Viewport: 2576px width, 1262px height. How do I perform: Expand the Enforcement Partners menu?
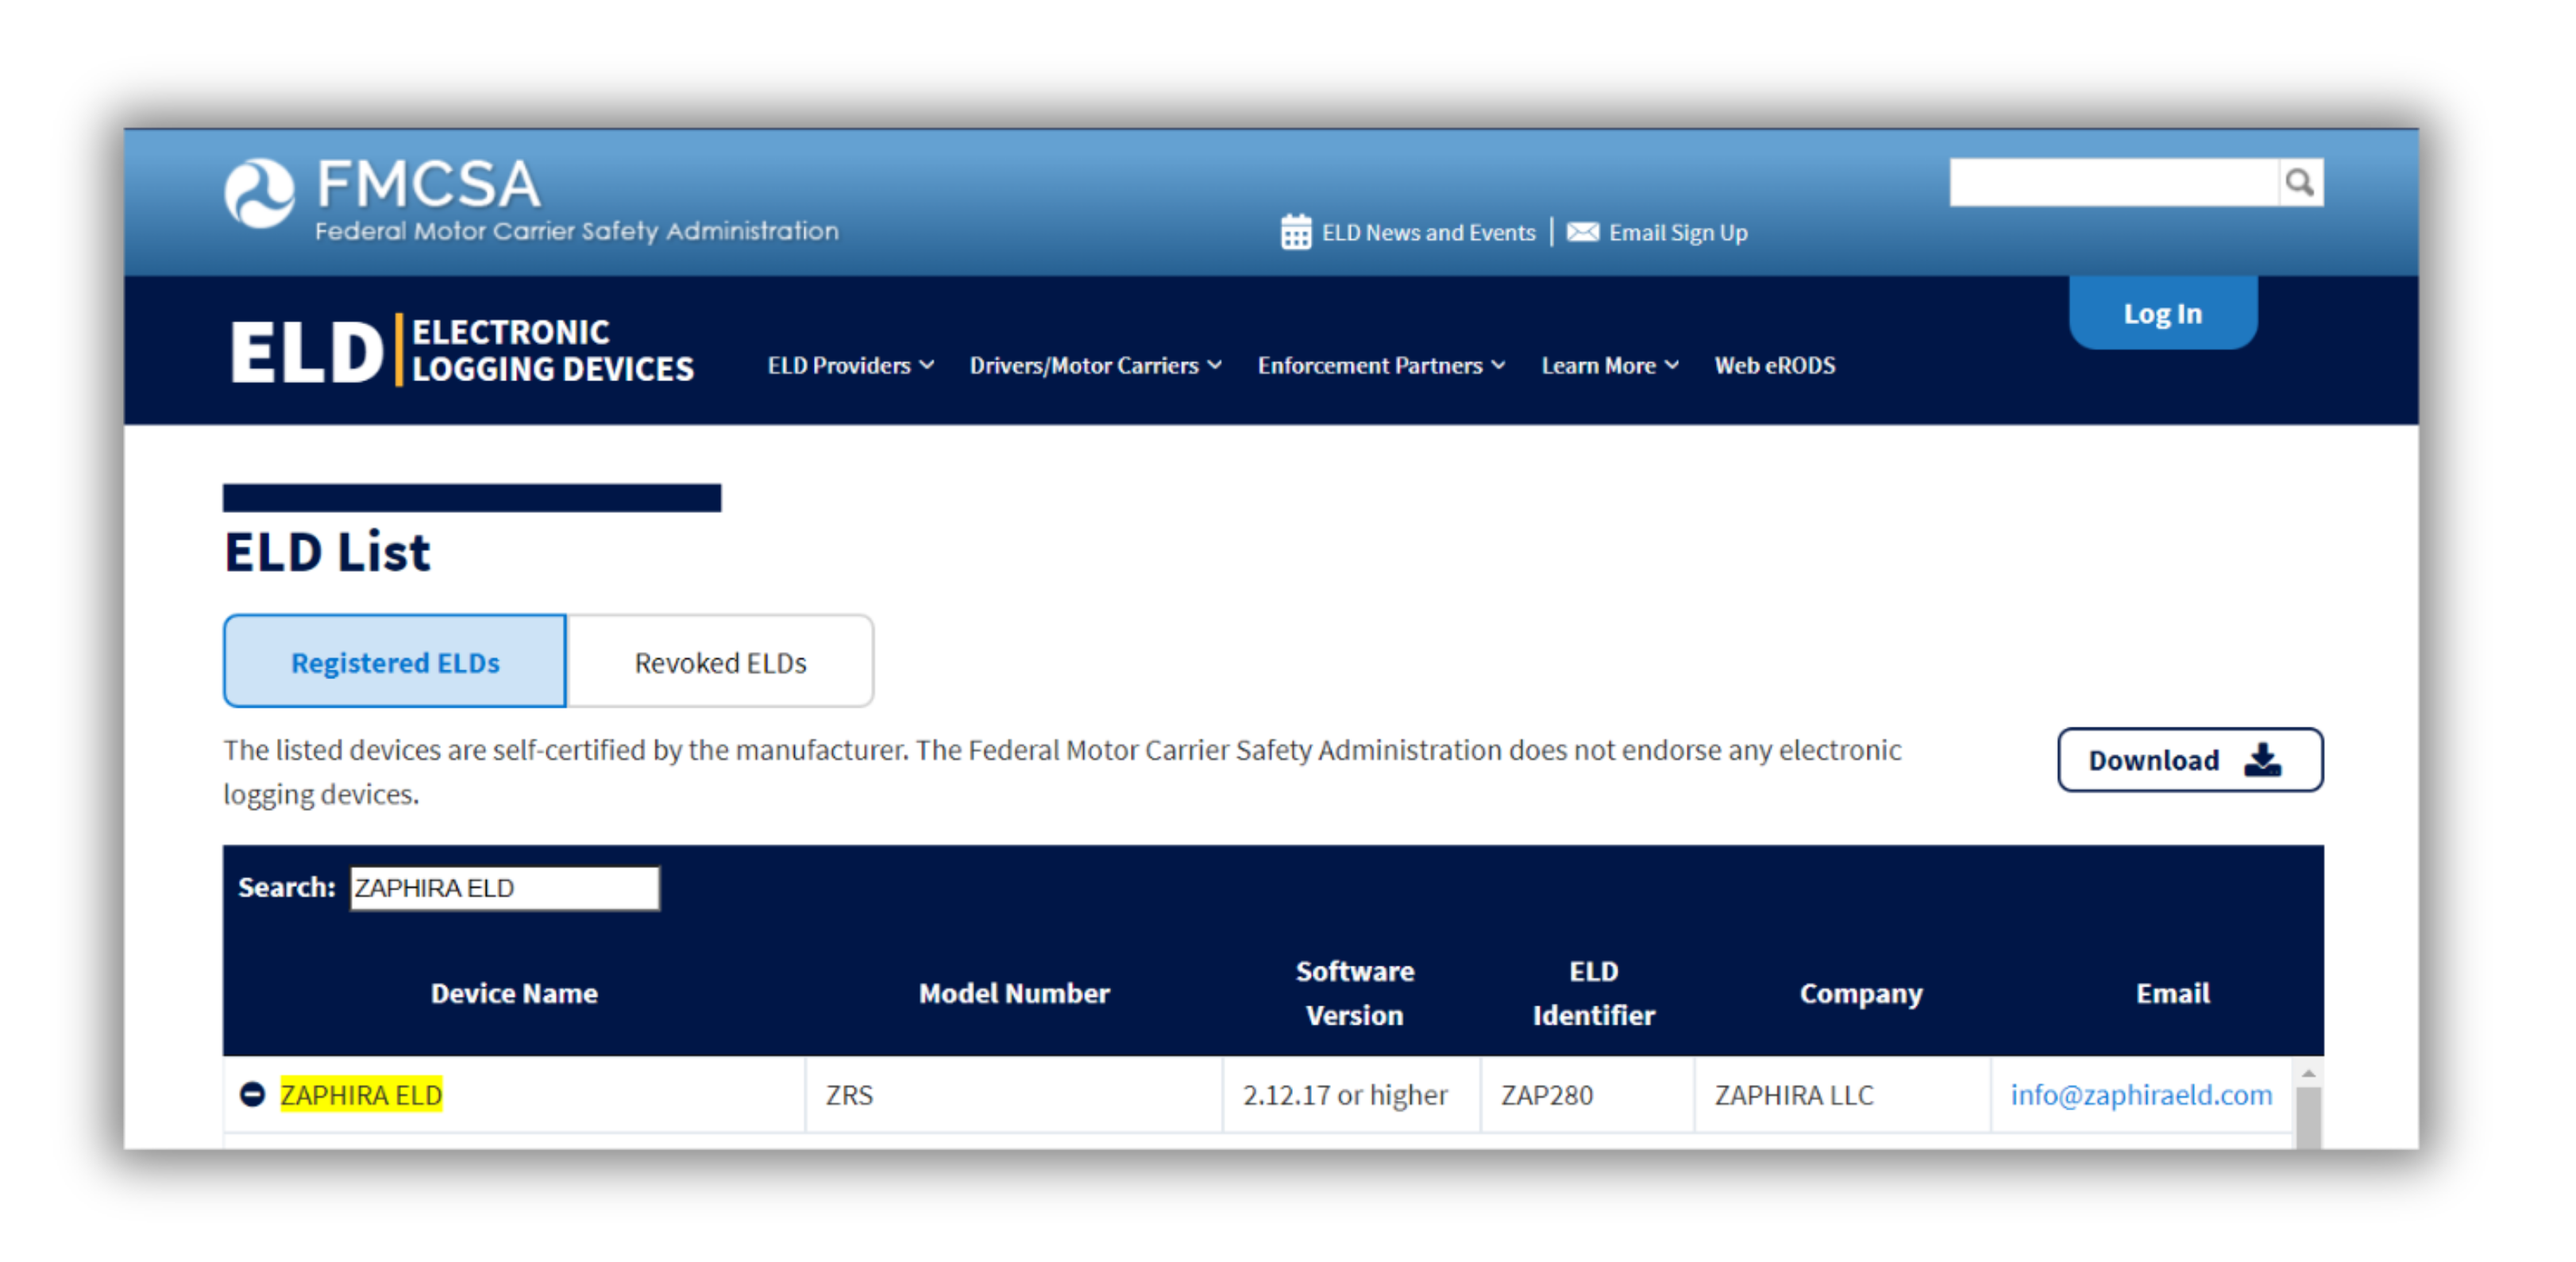pyautogui.click(x=1380, y=365)
